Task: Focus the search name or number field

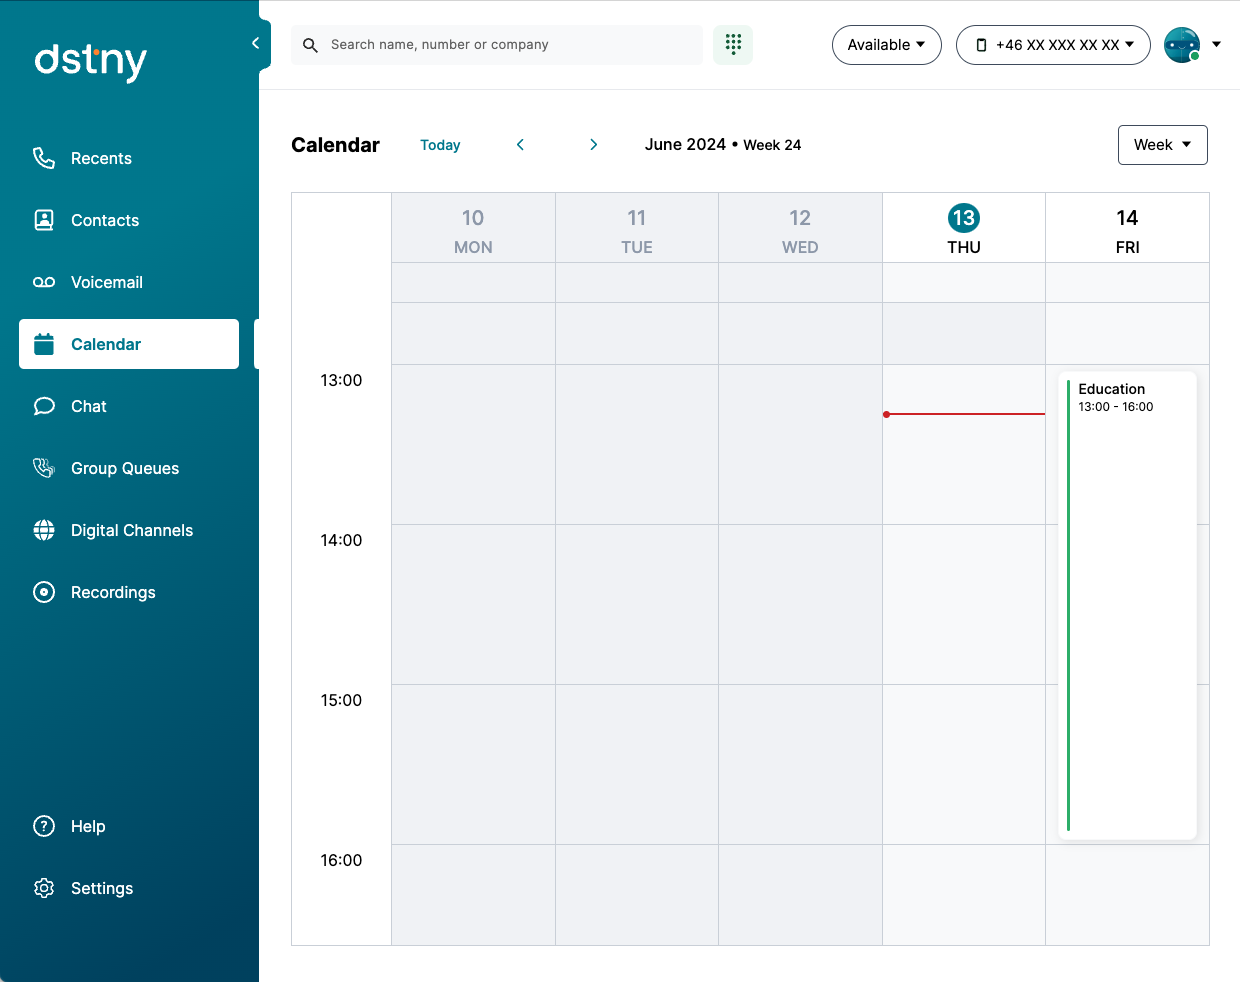Action: (497, 45)
